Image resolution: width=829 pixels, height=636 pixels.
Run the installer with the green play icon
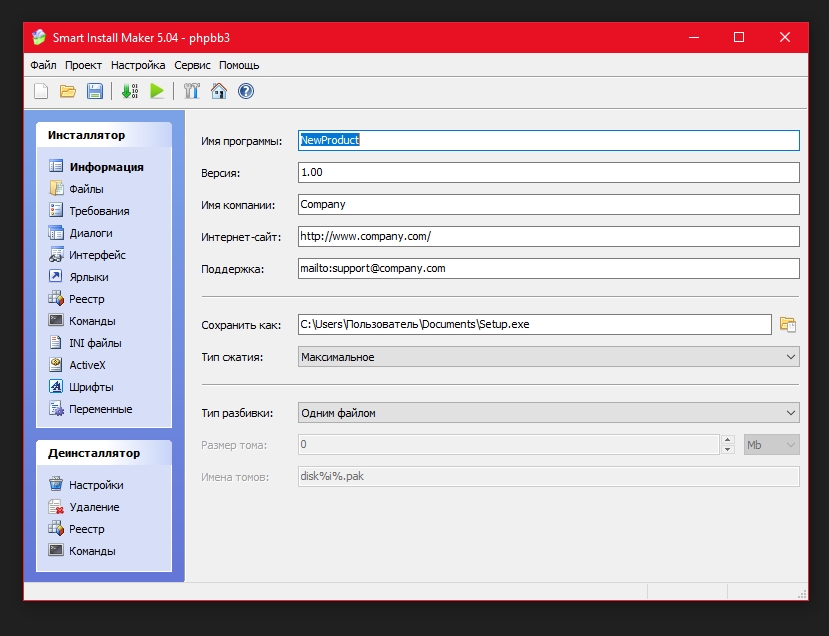pos(157,92)
